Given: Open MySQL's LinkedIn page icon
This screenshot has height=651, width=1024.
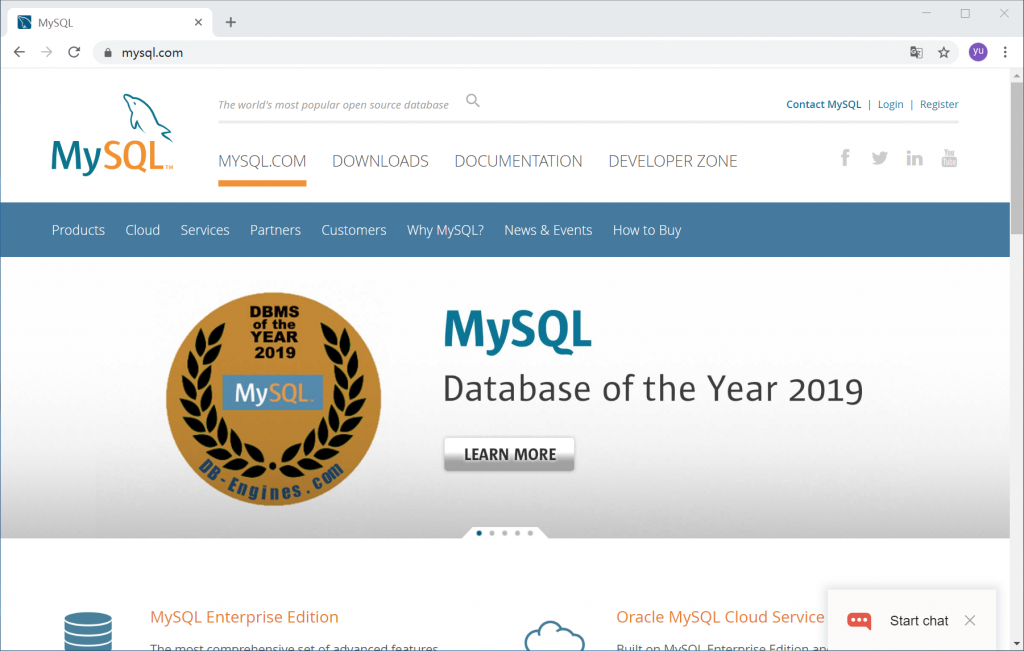Looking at the screenshot, I should coord(914,158).
